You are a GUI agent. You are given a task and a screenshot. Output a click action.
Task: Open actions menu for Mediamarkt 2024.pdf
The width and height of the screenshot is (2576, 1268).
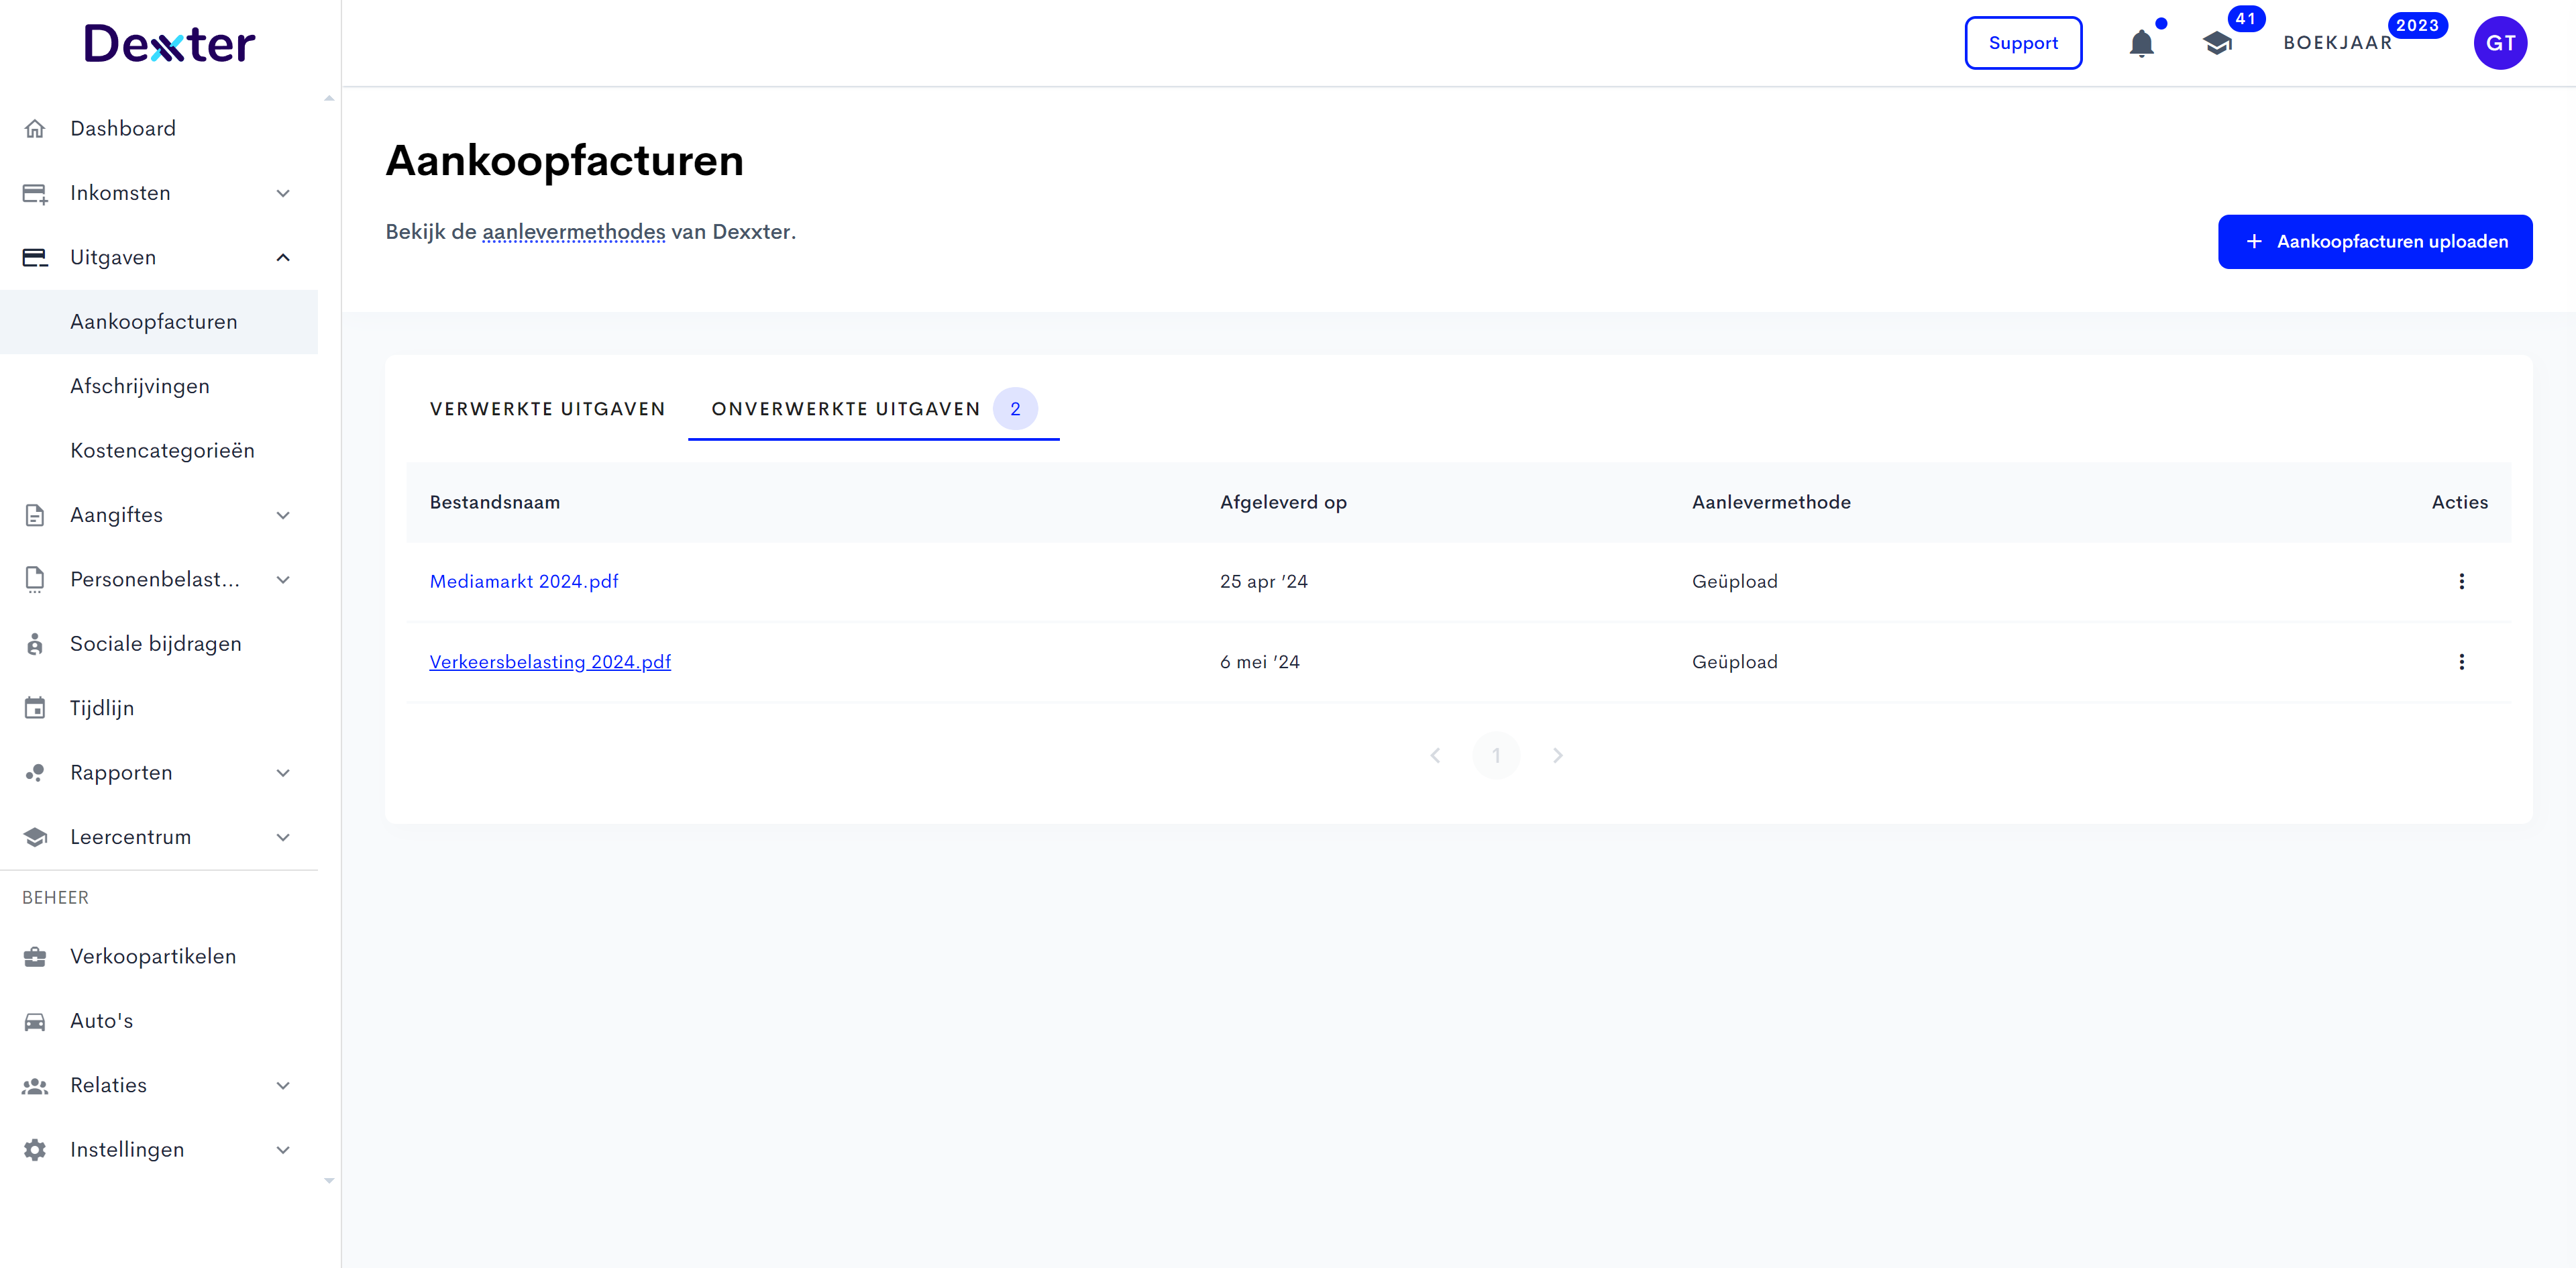click(x=2461, y=581)
